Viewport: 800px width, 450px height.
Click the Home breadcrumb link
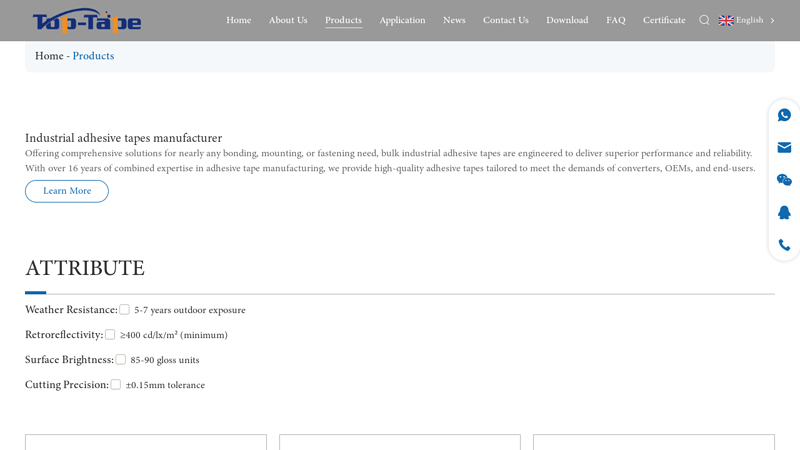(x=49, y=56)
